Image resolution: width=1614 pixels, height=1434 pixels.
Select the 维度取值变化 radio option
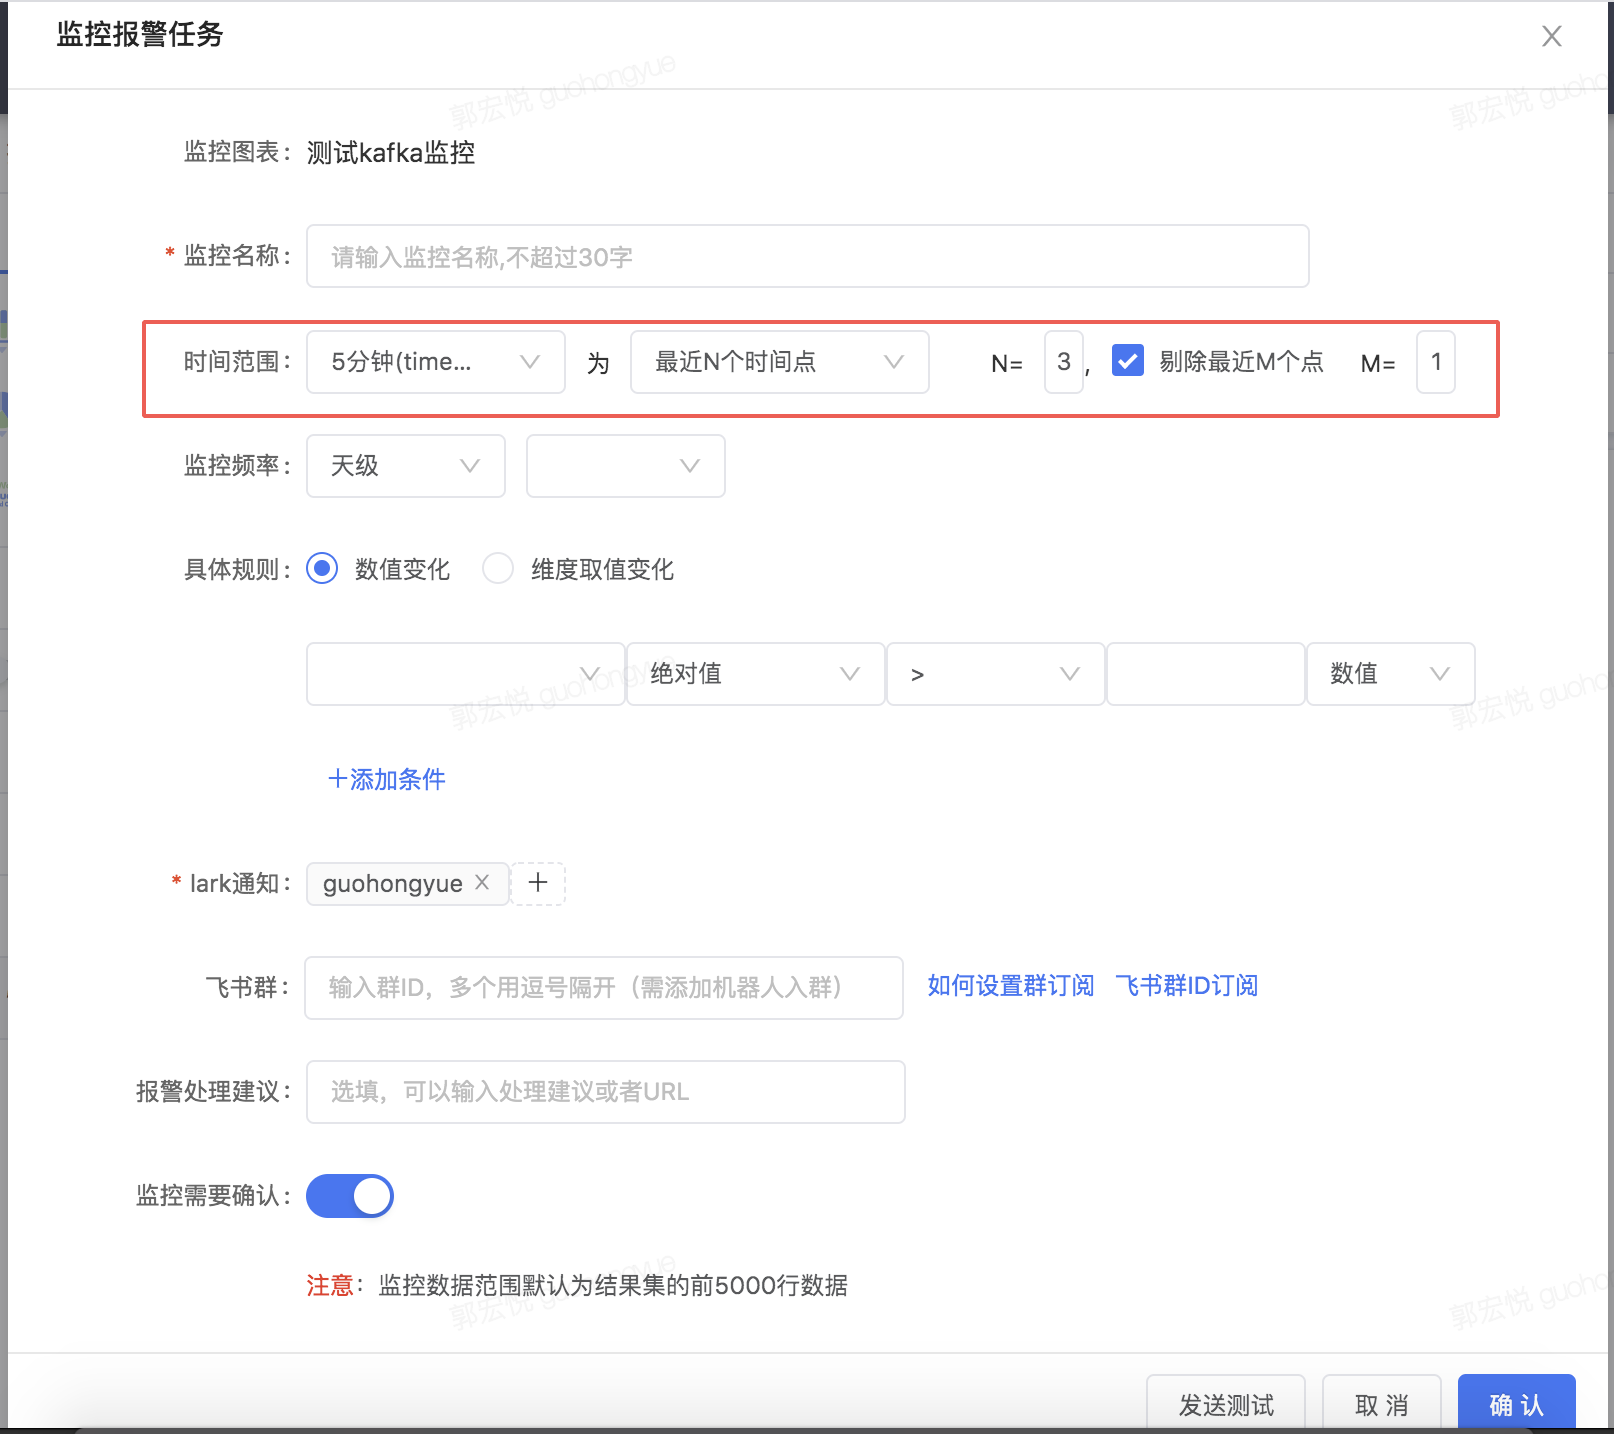click(498, 569)
